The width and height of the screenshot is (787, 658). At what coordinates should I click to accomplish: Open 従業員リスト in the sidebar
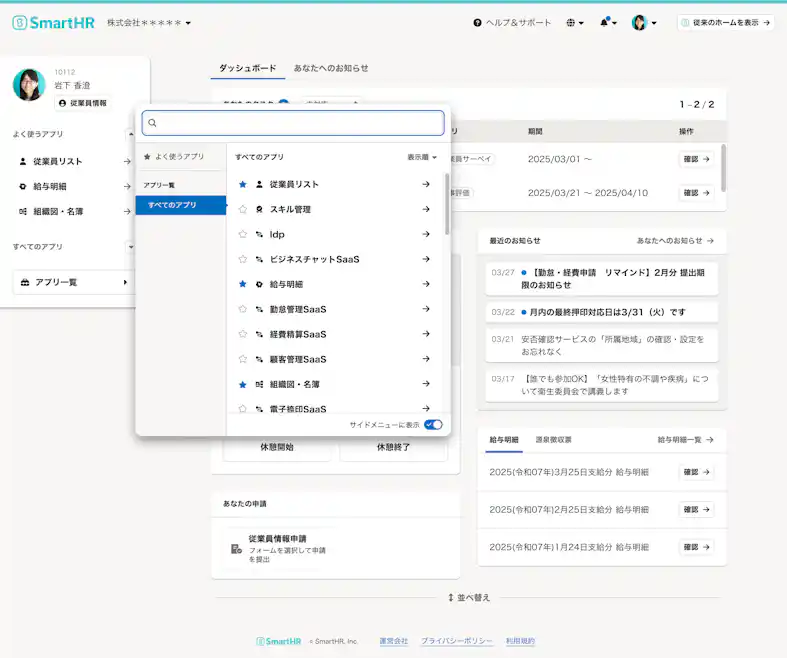74,161
